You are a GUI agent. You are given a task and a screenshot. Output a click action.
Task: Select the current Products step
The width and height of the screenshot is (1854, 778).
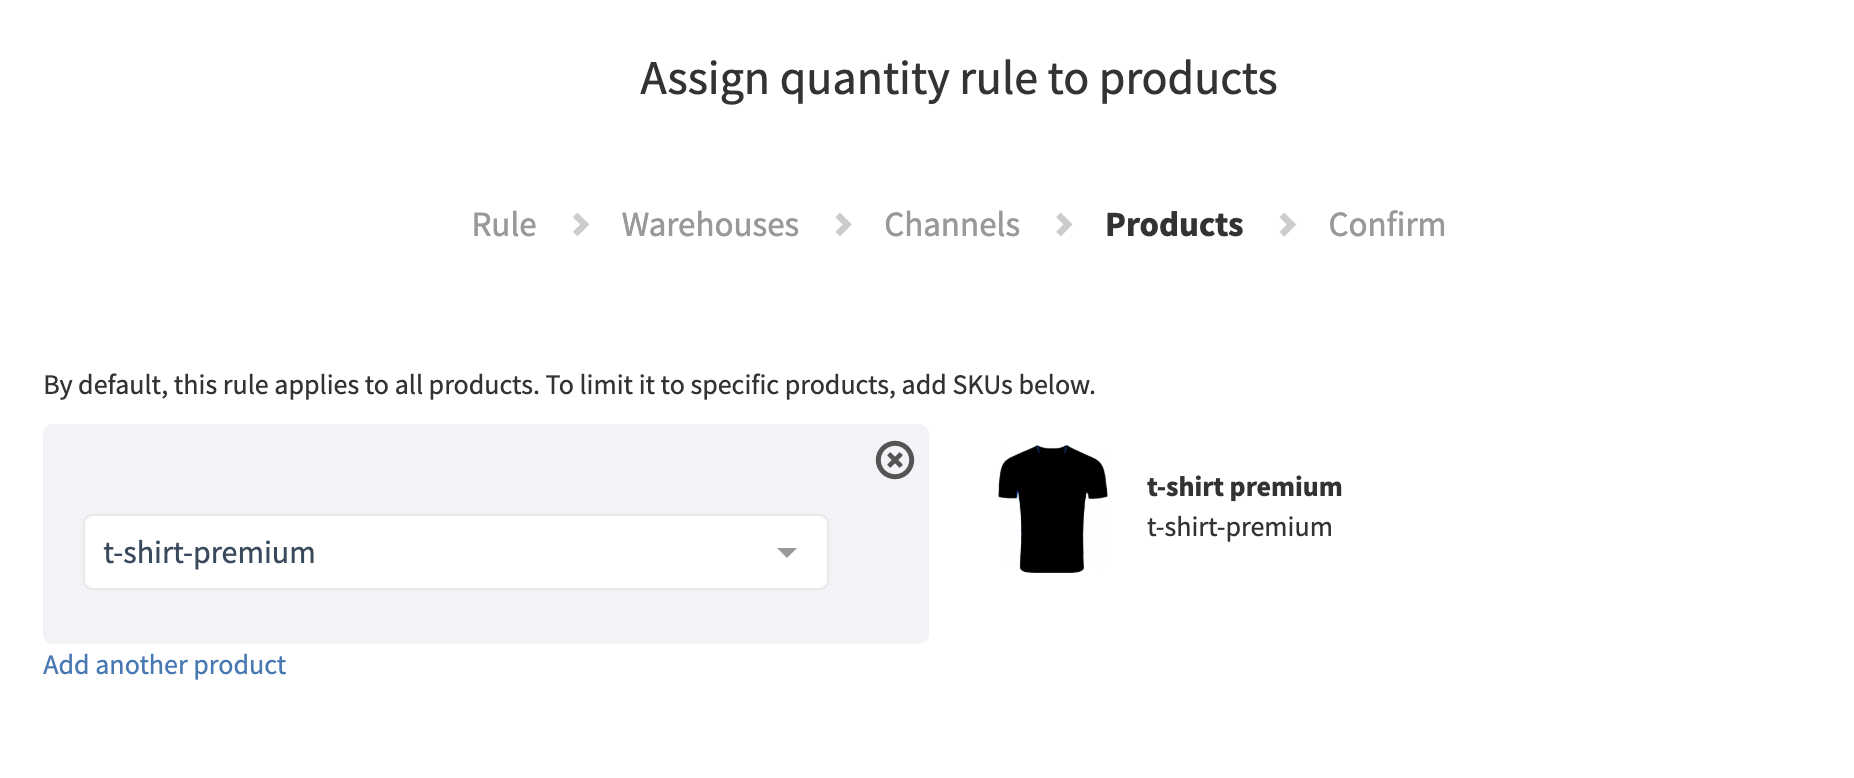click(x=1174, y=225)
